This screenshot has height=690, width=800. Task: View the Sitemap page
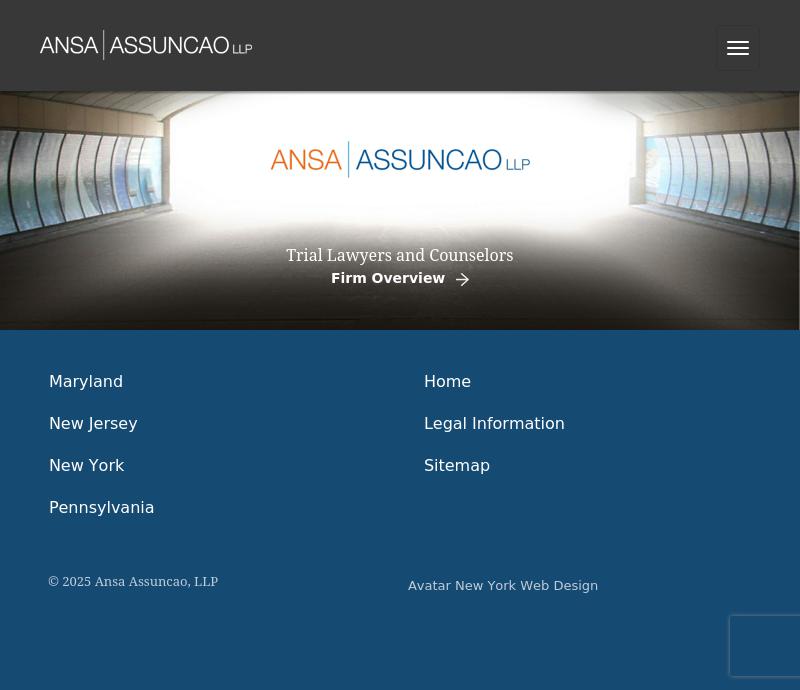click(x=457, y=465)
